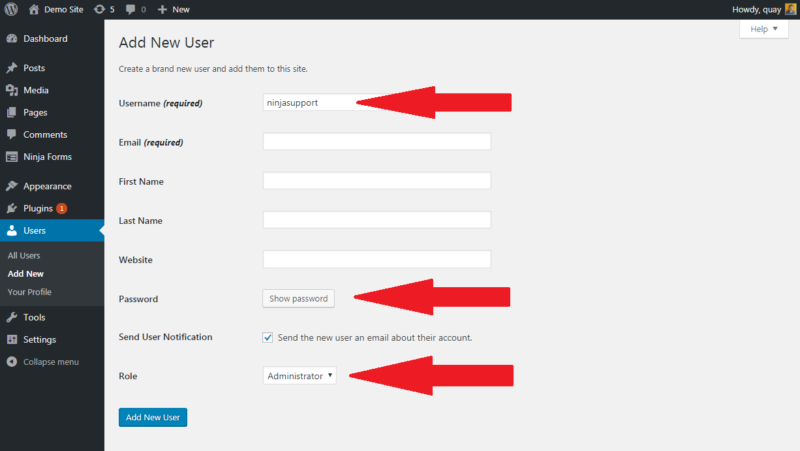800x451 pixels.
Task: Click the Username input field
Action: coord(377,103)
